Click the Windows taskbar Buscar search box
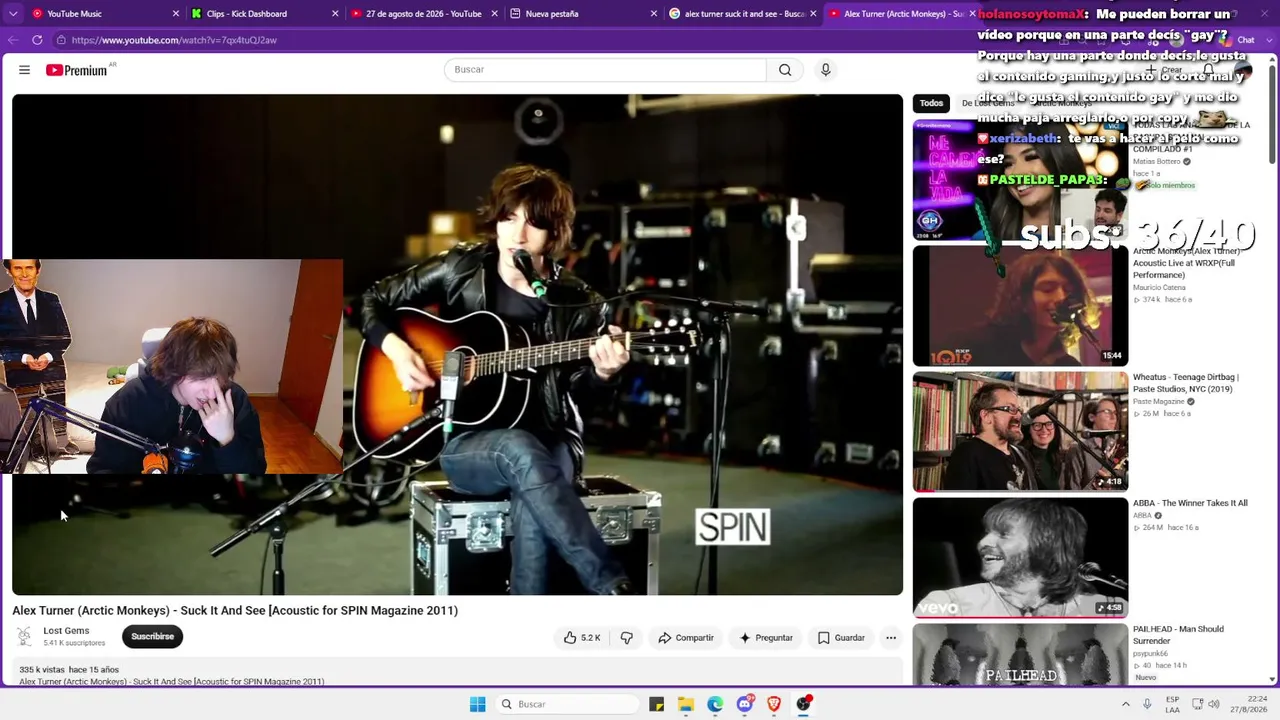Image resolution: width=1280 pixels, height=720 pixels. pos(567,704)
